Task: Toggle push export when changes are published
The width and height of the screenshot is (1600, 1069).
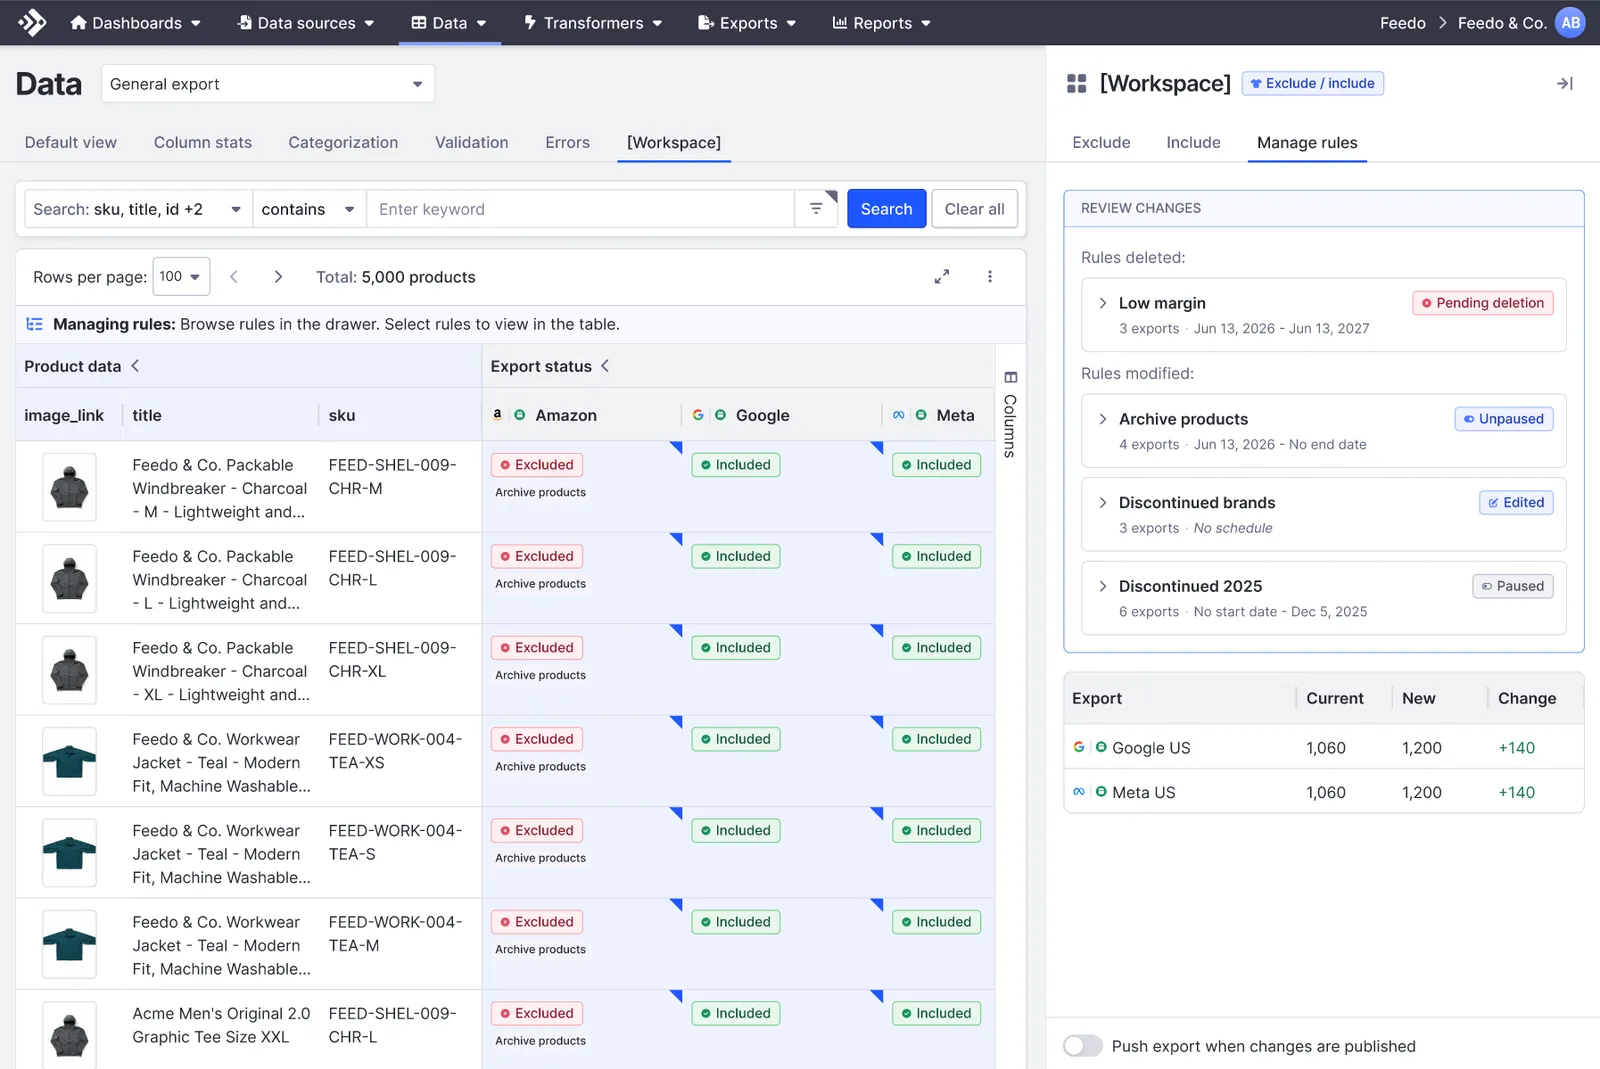Action: [x=1083, y=1046]
